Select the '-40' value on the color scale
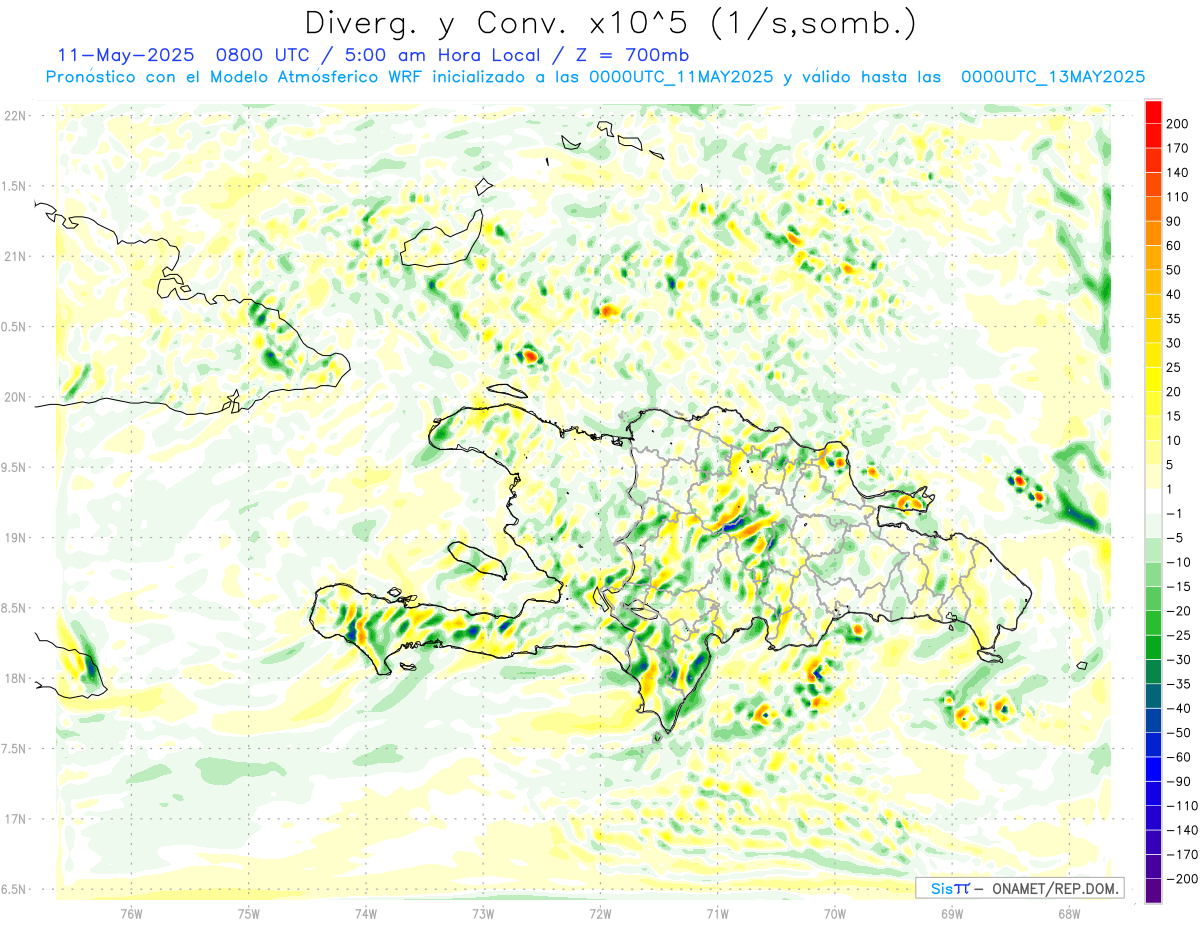1200x927 pixels. click(x=1180, y=709)
